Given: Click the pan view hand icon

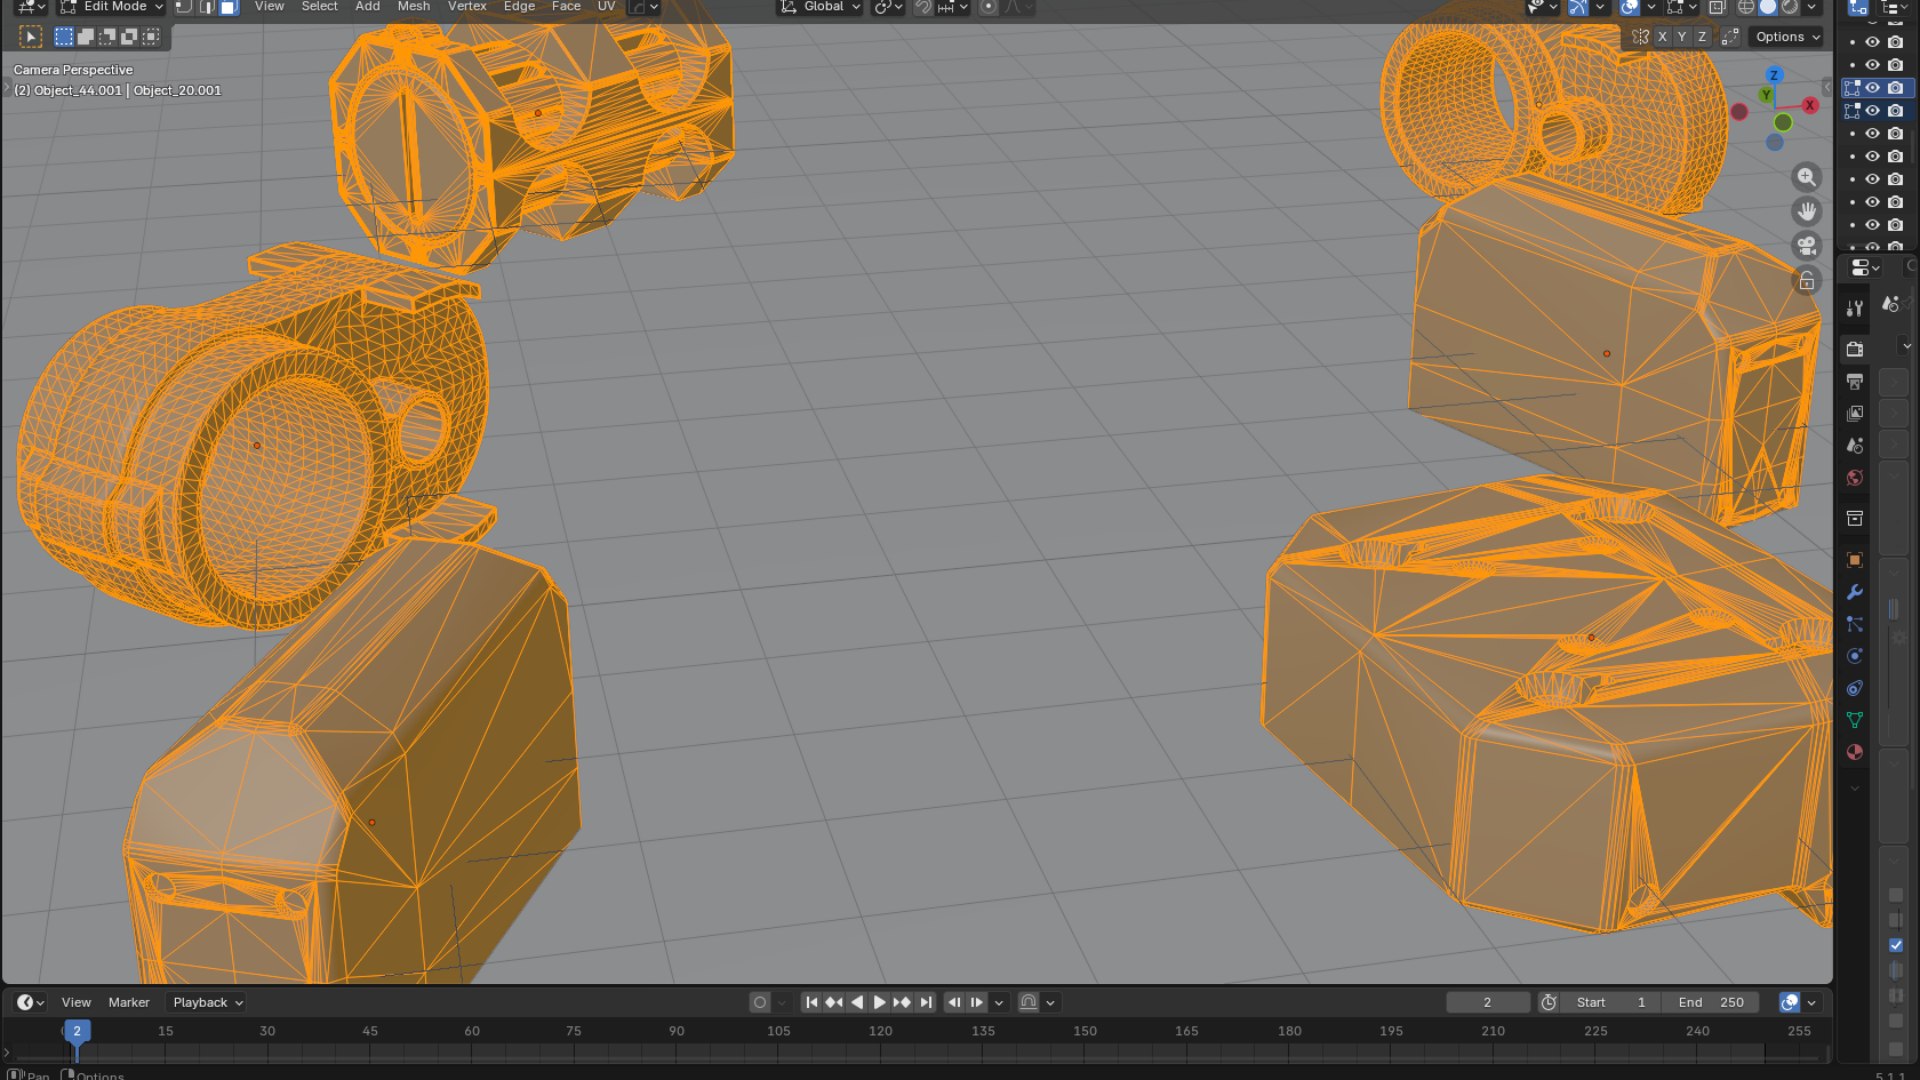Looking at the screenshot, I should click(x=1806, y=212).
